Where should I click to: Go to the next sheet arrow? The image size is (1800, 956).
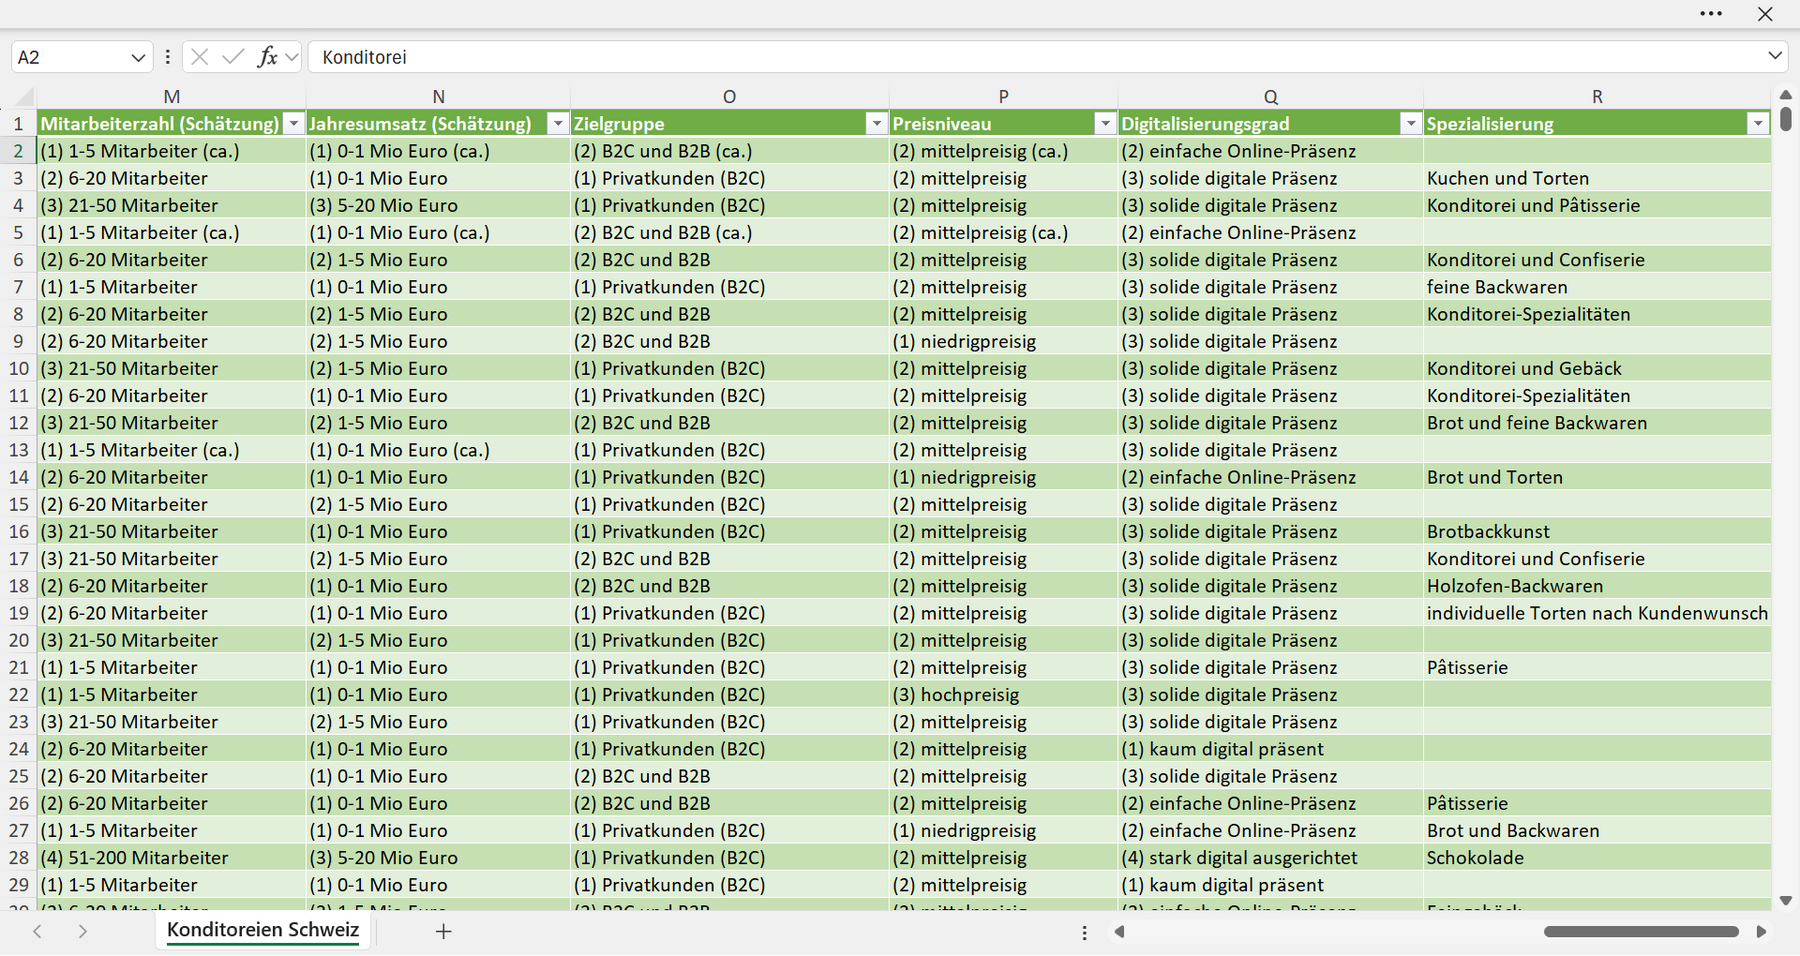[x=83, y=931]
